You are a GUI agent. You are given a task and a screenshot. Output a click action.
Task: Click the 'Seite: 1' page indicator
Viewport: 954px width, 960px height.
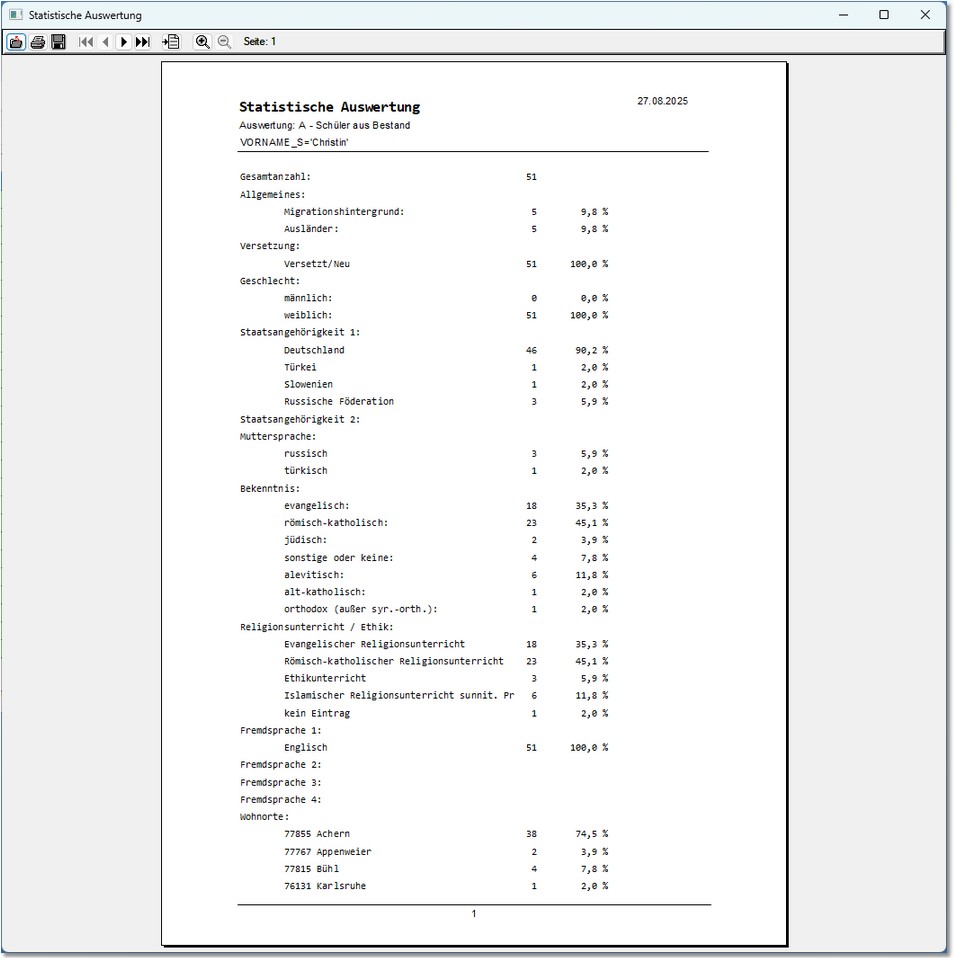260,42
